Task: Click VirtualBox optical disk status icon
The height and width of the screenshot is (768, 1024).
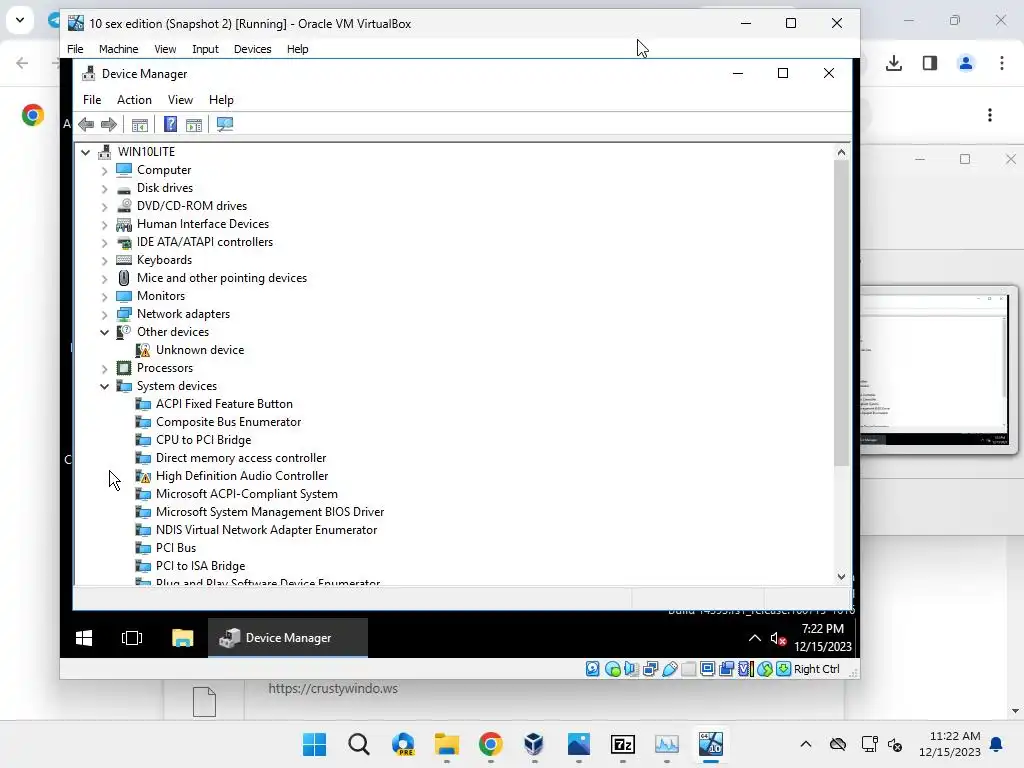Action: [612, 669]
